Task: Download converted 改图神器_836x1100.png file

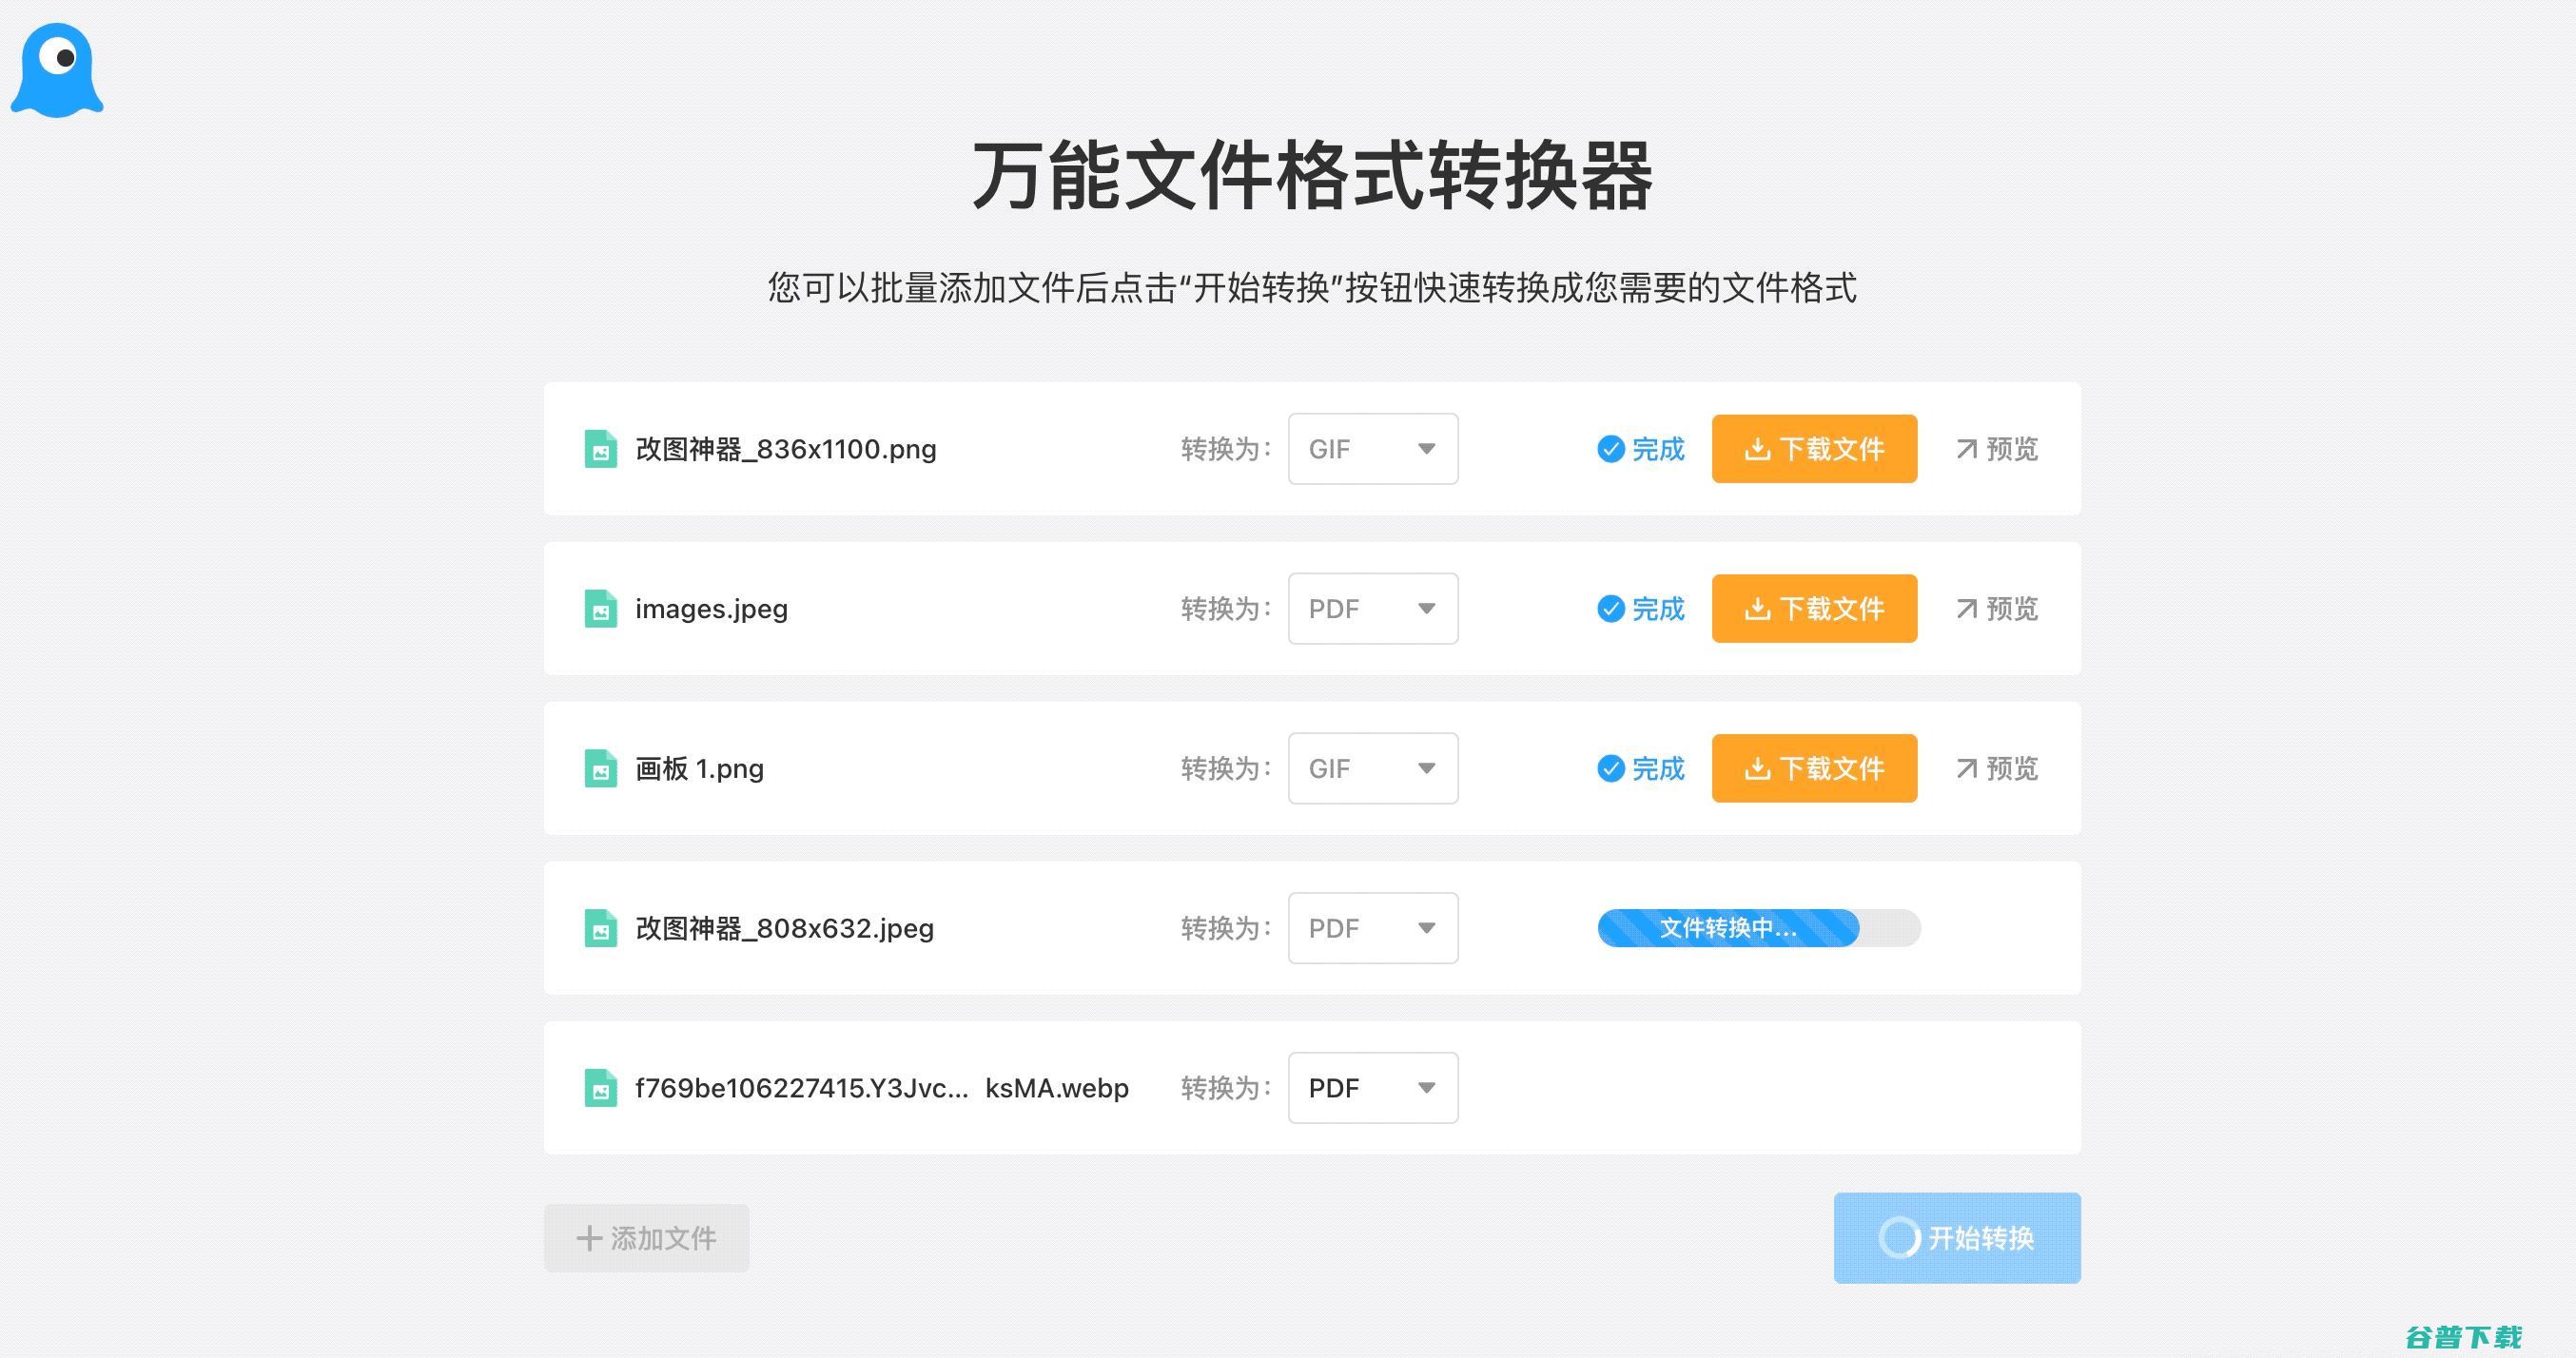Action: [x=1814, y=449]
